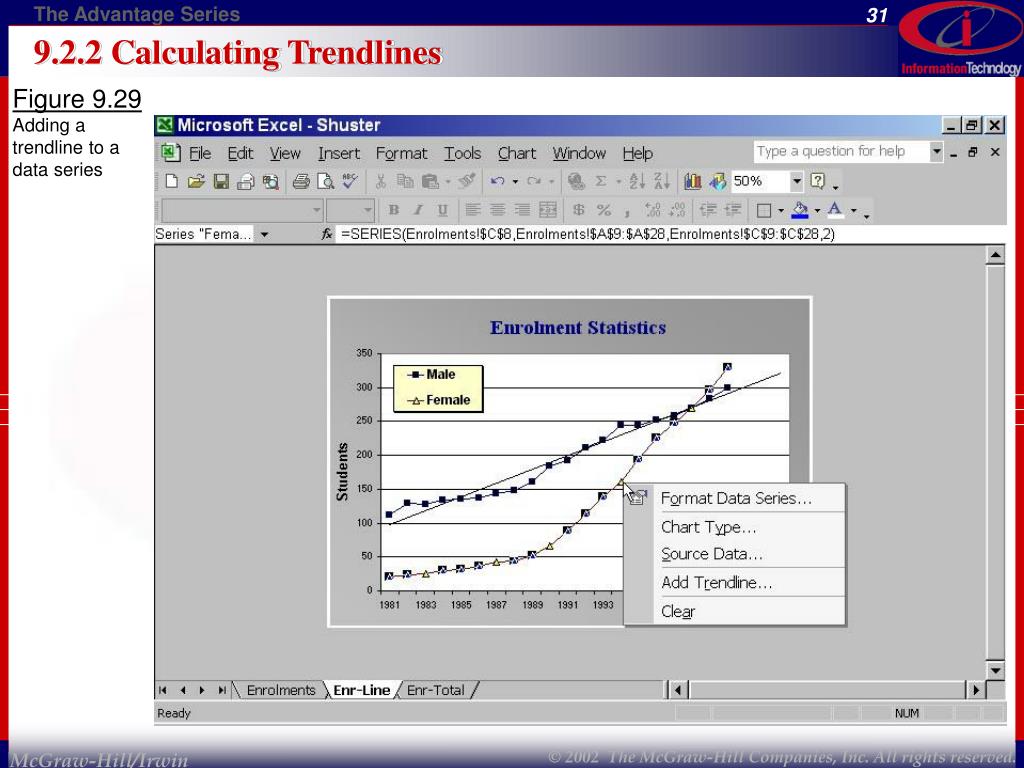Image resolution: width=1024 pixels, height=768 pixels.
Task: Click the Decrease Decimal icon
Action: tap(677, 210)
